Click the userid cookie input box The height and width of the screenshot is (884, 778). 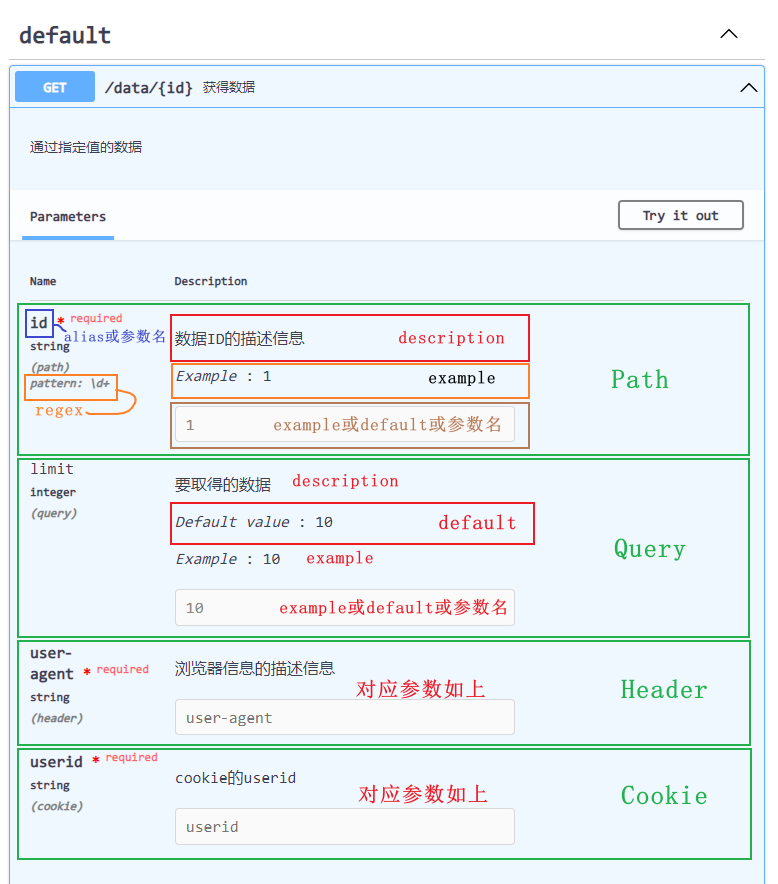[x=344, y=827]
